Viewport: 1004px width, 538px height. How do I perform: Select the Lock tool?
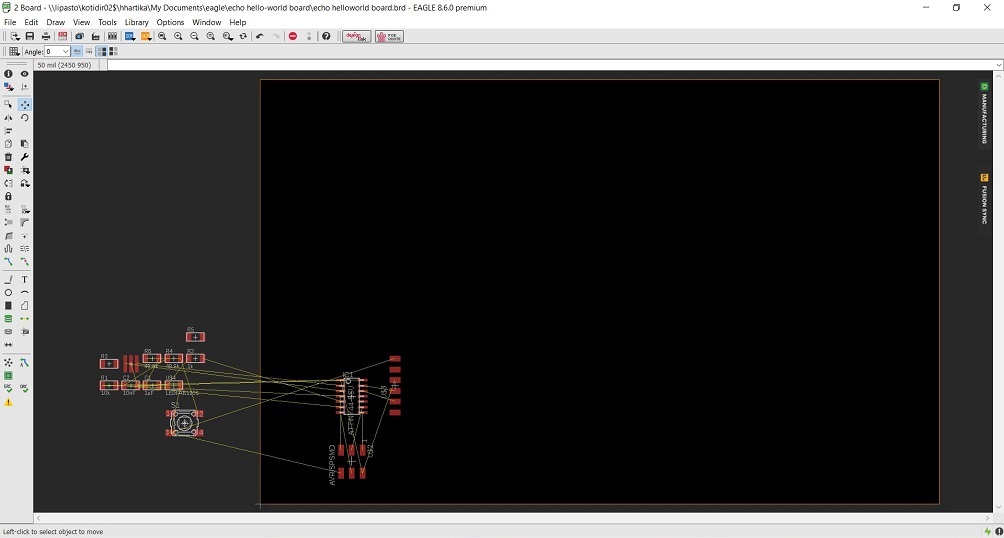[x=8, y=196]
